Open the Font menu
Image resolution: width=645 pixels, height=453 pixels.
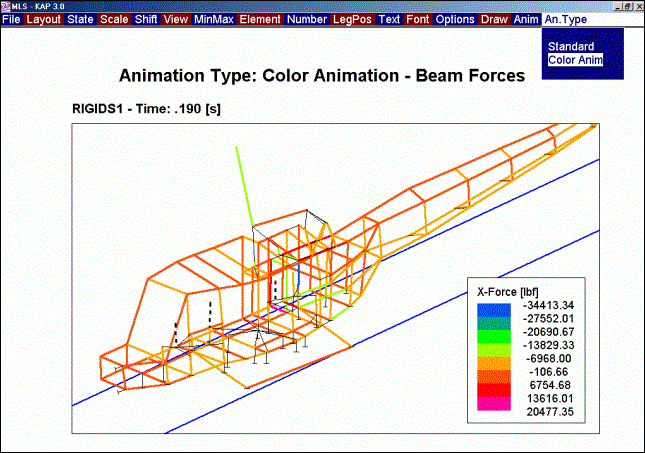(418, 19)
